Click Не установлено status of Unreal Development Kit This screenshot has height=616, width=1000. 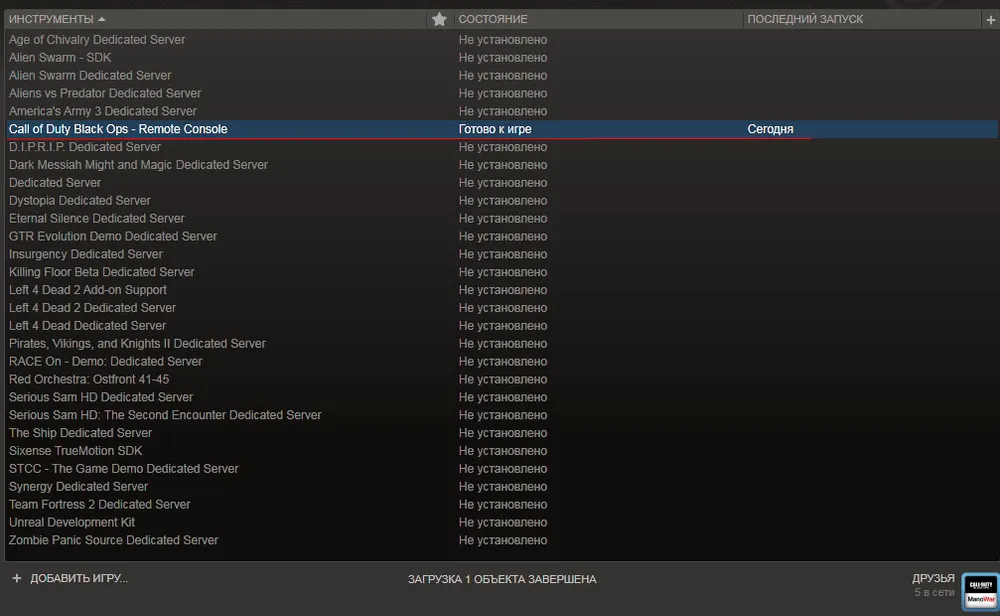pos(503,522)
